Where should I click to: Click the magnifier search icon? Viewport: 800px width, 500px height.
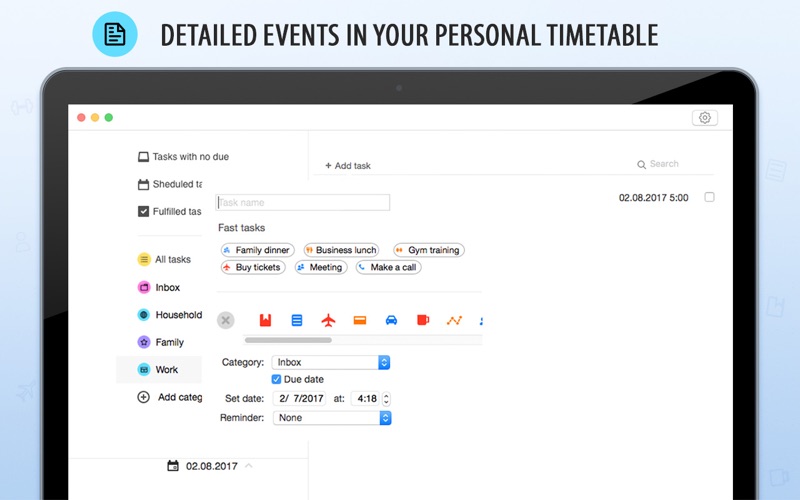tap(641, 164)
